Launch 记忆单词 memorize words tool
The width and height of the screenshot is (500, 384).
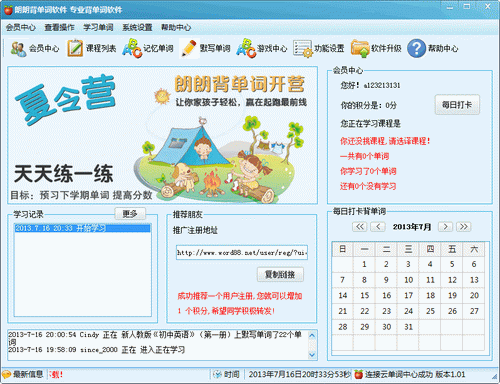pyautogui.click(x=132, y=49)
